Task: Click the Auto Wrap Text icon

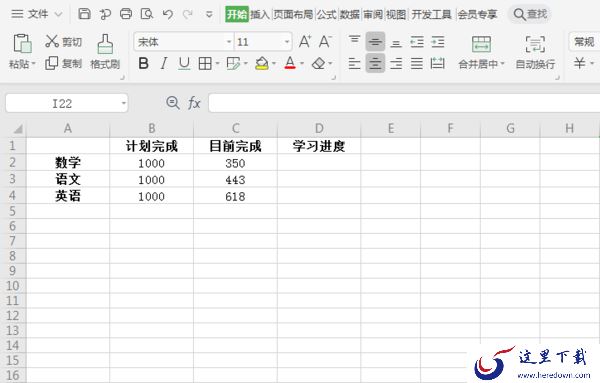Action: point(535,44)
